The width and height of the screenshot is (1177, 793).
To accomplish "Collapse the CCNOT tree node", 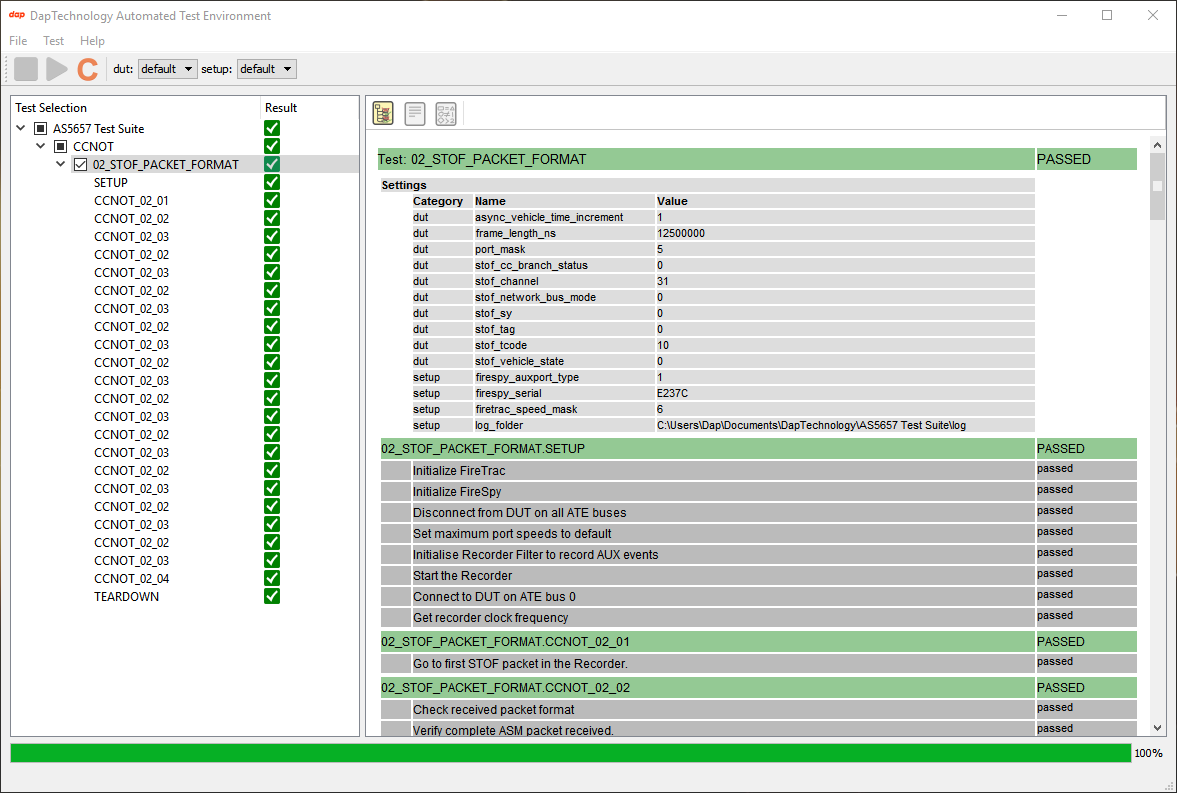I will tap(41, 146).
